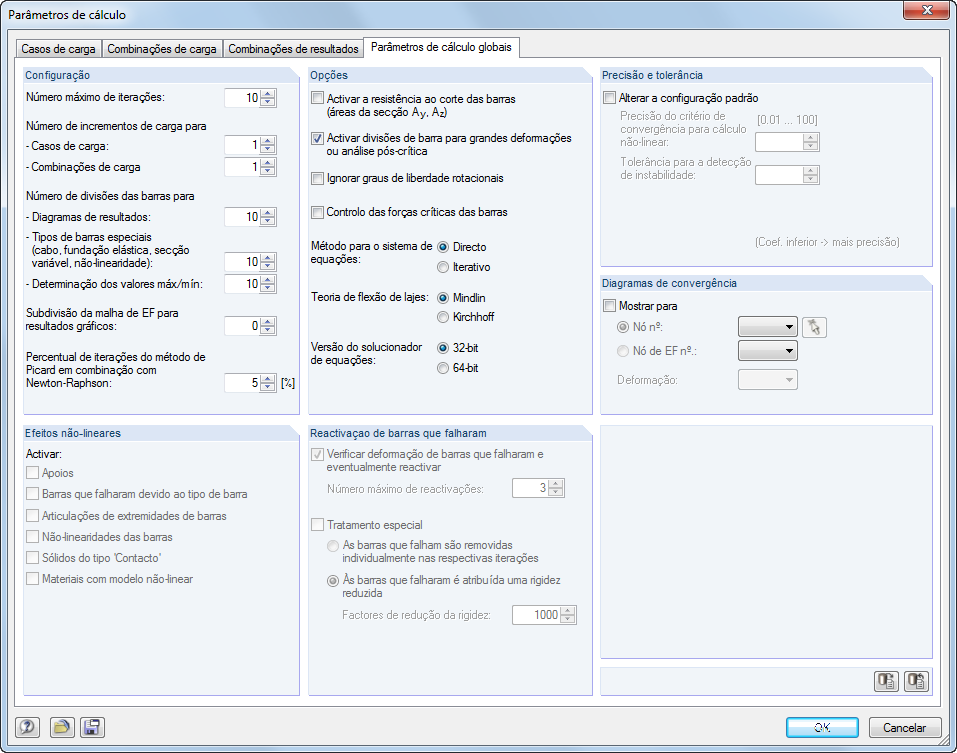This screenshot has height=753, width=957.
Task: Choose '64-bit' solver version
Action: [442, 366]
